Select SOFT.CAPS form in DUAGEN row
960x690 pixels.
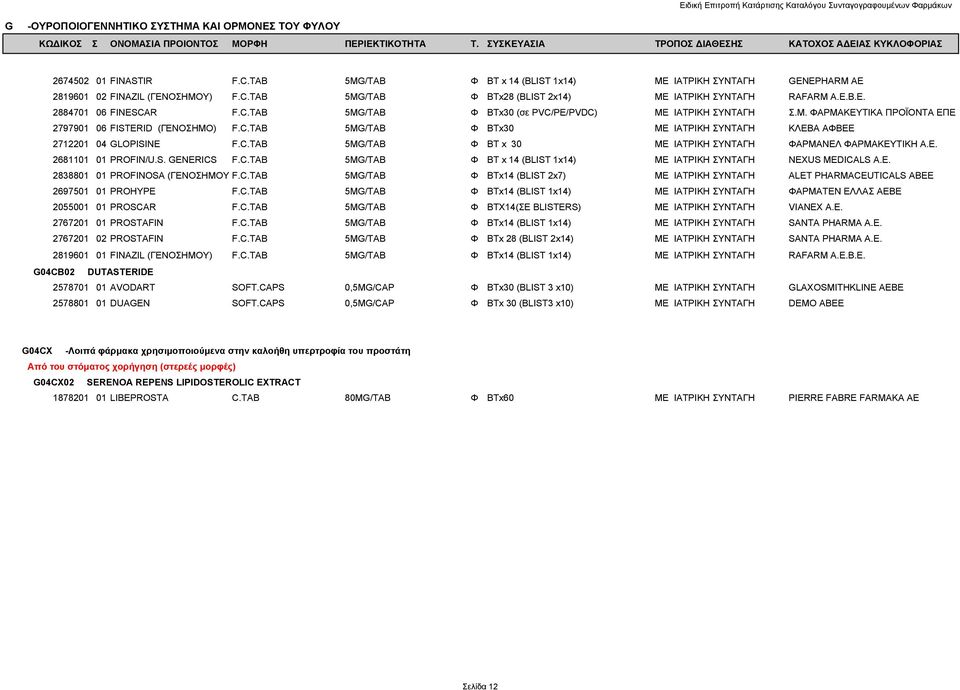pyautogui.click(x=258, y=304)
